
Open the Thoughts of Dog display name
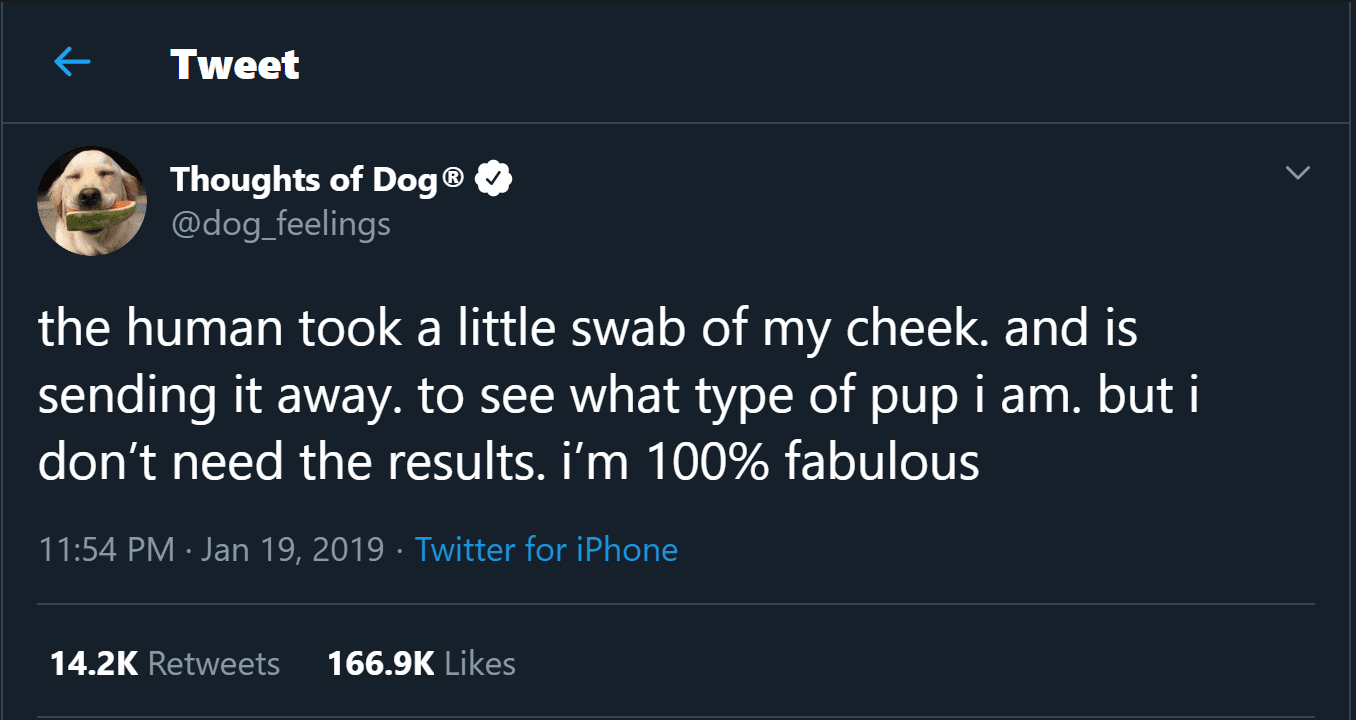click(304, 180)
